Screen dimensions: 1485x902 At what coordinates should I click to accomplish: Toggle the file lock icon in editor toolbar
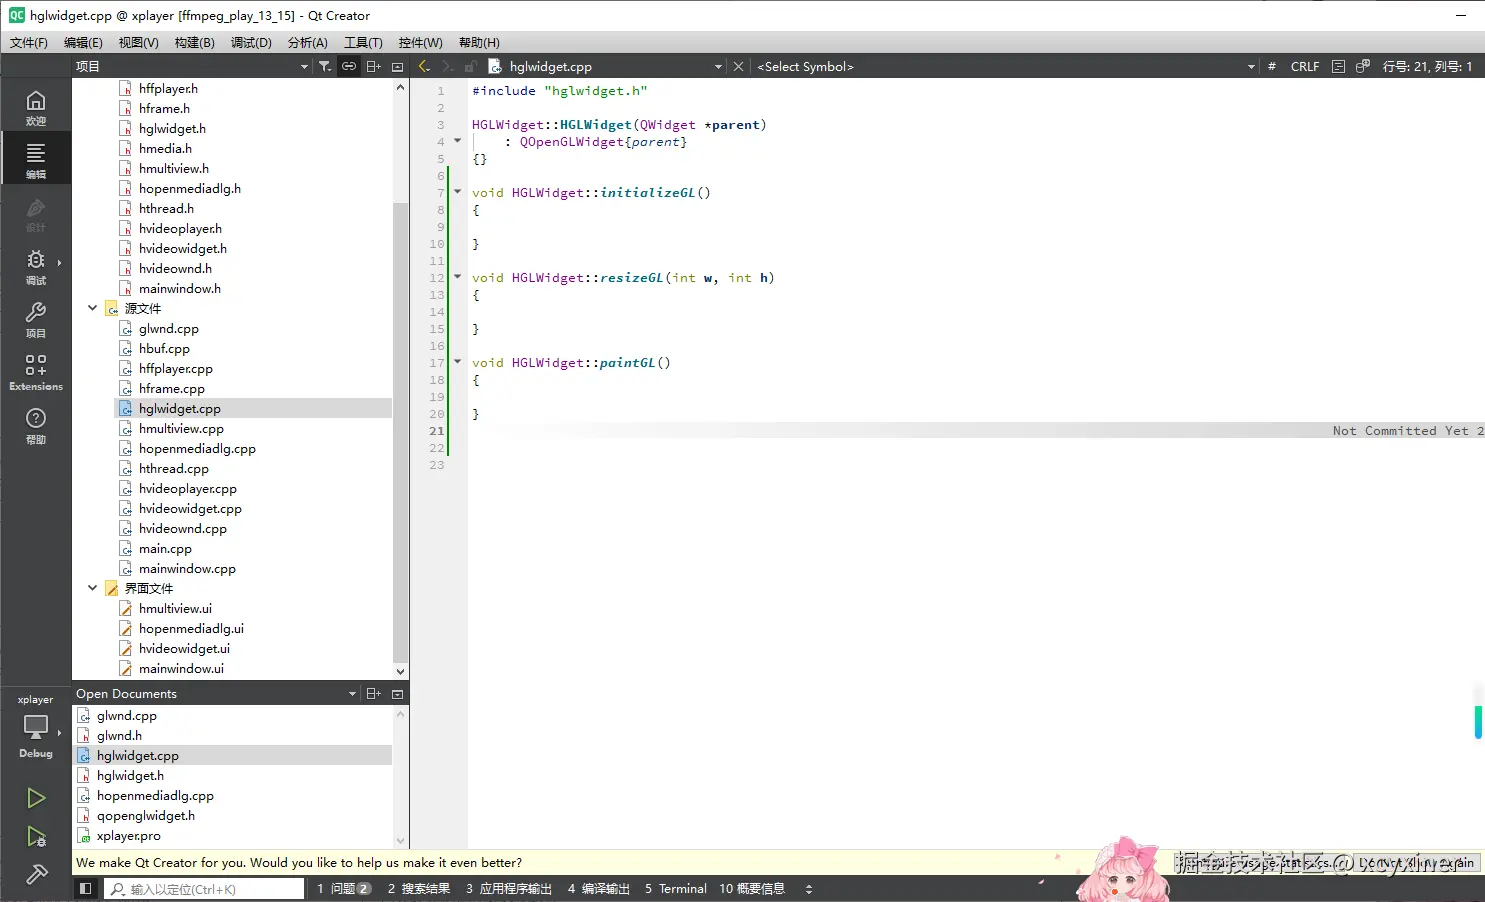(x=470, y=66)
